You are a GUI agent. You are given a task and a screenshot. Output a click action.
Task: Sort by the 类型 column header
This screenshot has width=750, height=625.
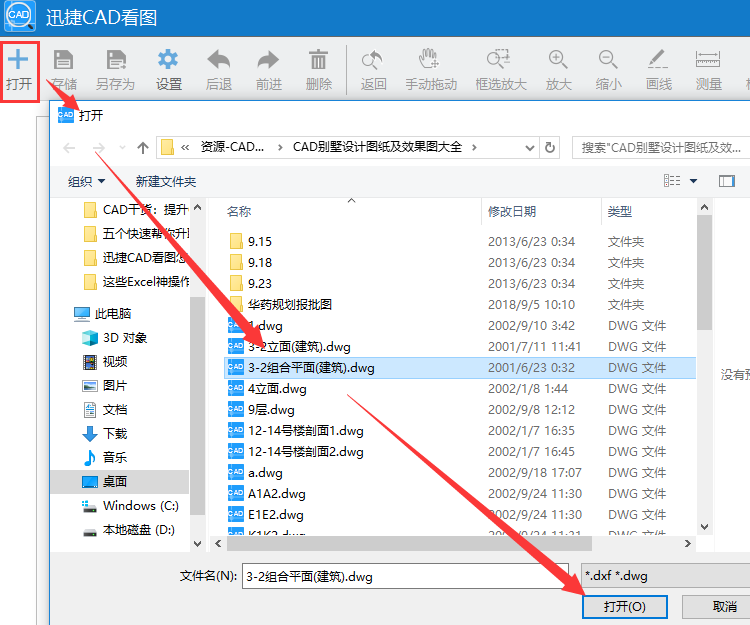(620, 211)
